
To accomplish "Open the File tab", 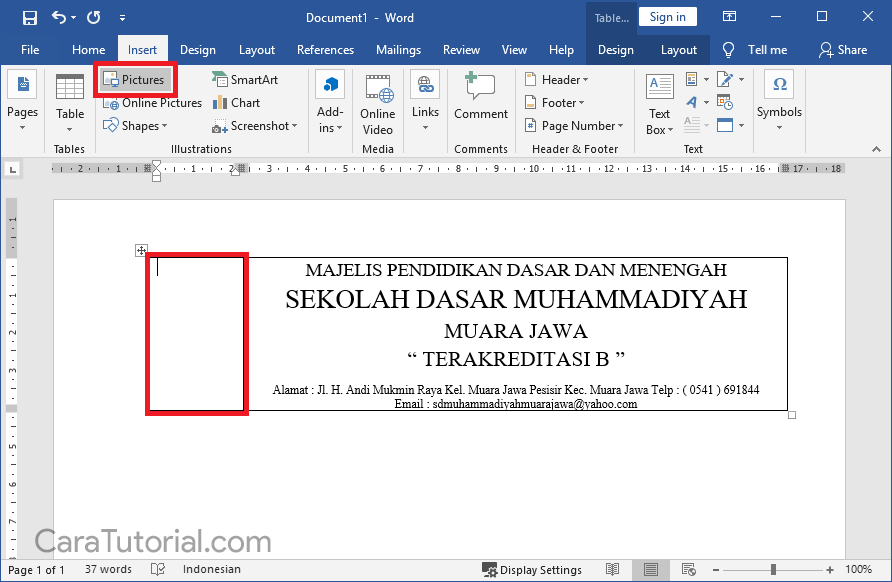I will click(x=30, y=50).
